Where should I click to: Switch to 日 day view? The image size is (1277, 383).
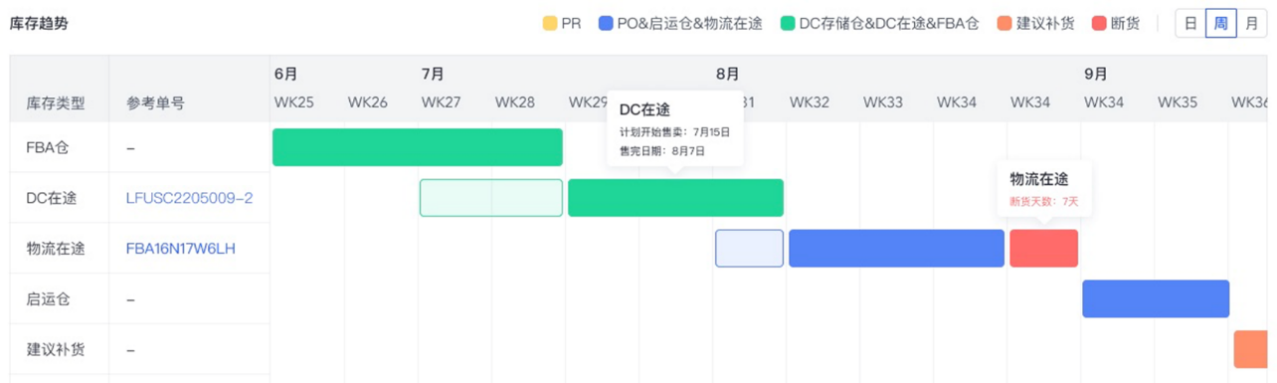[1190, 23]
